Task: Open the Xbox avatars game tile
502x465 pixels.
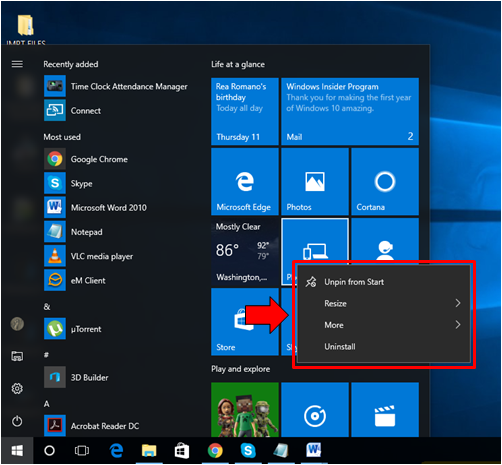Action: tap(245, 409)
